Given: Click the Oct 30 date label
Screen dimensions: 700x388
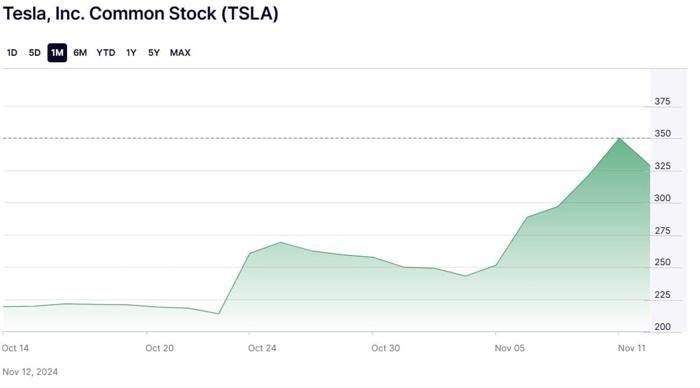Looking at the screenshot, I should pos(385,348).
